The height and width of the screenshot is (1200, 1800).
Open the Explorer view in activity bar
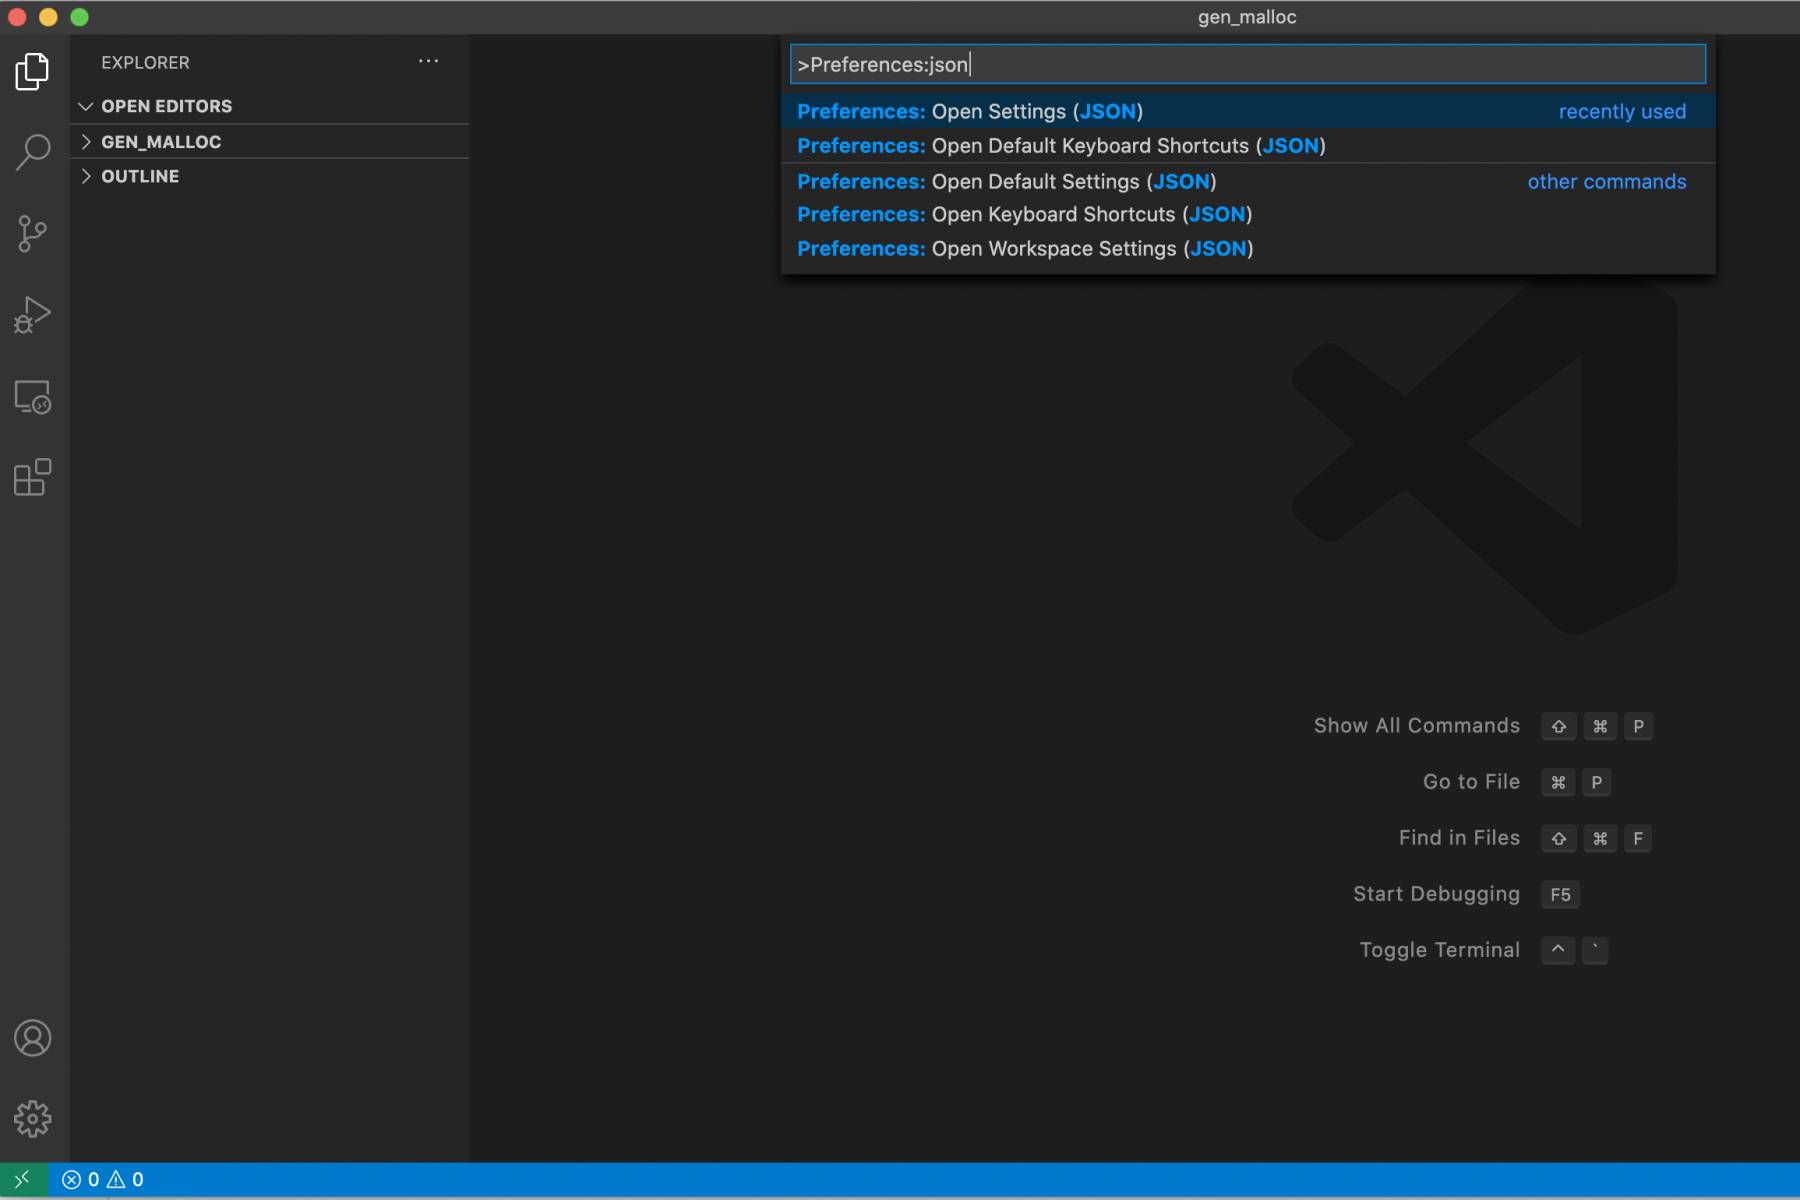click(32, 72)
